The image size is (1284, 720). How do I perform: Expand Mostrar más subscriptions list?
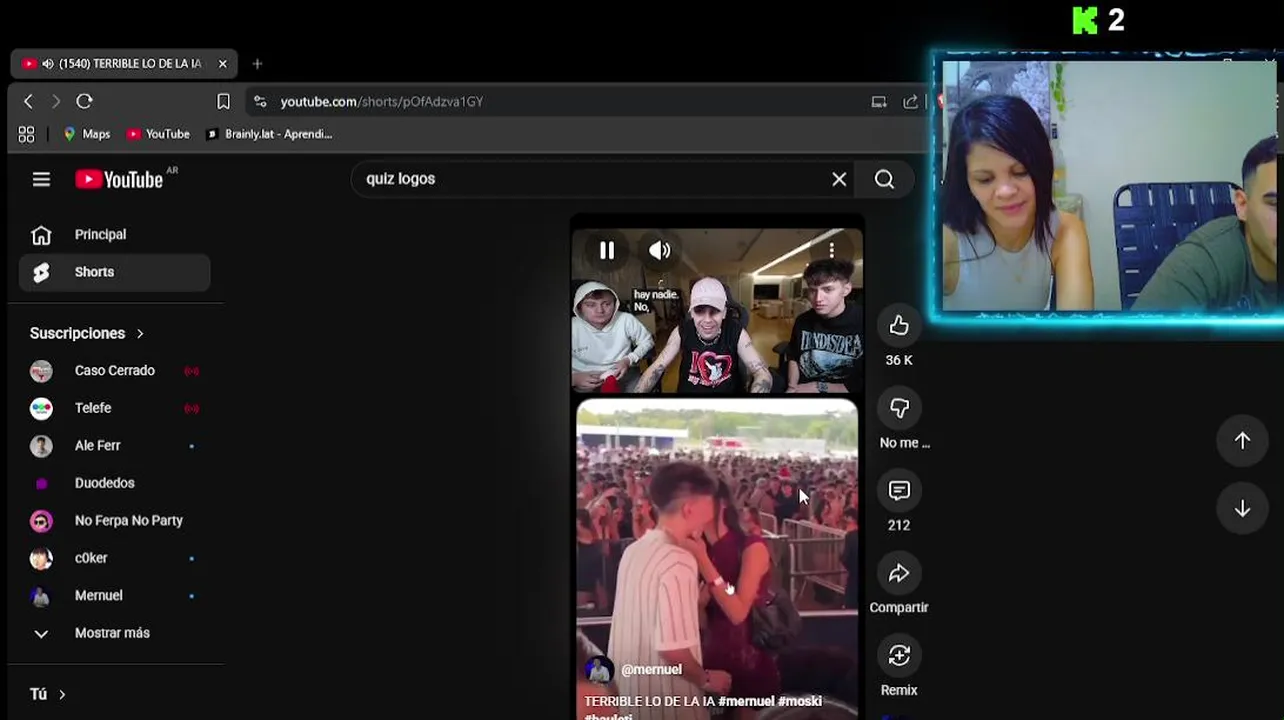click(x=115, y=633)
